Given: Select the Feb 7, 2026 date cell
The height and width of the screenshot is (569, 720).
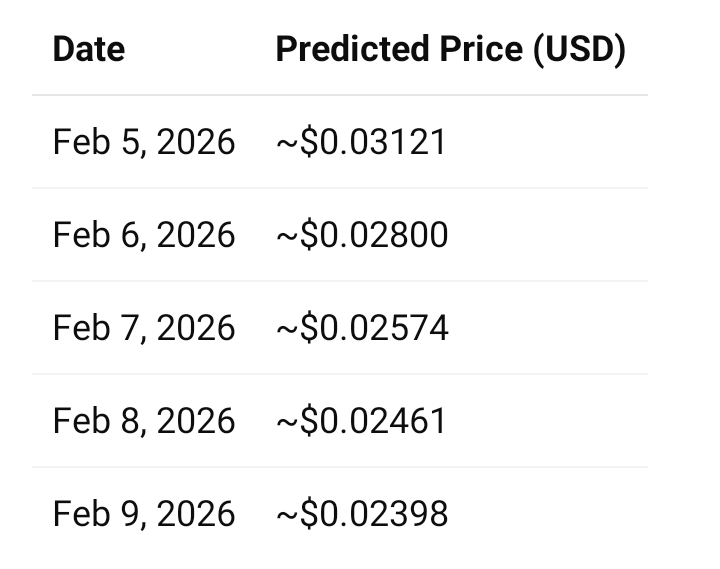Looking at the screenshot, I should pyautogui.click(x=144, y=328).
